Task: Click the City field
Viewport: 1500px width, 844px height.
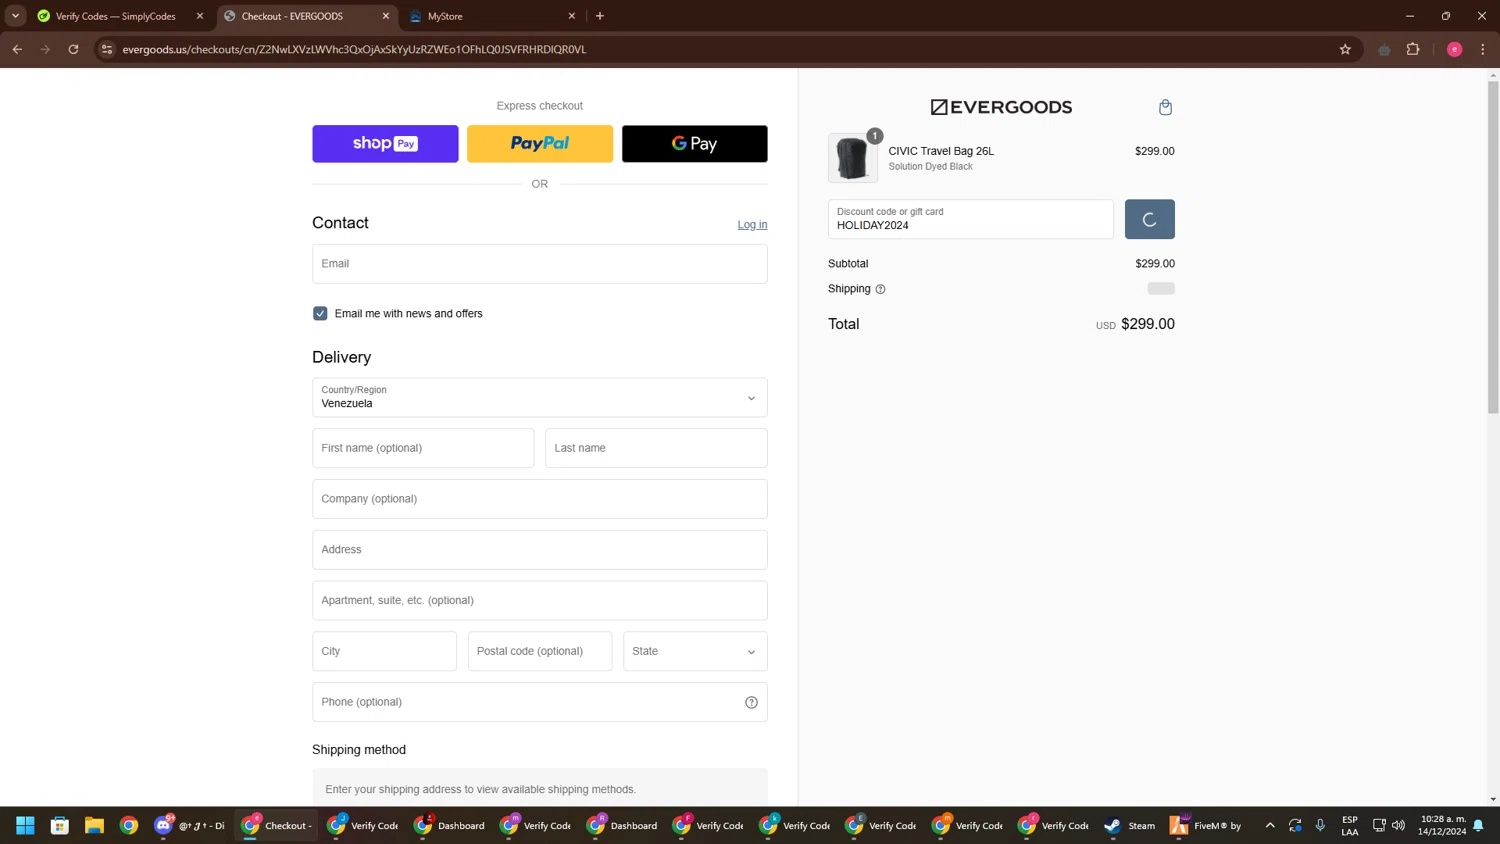Action: click(384, 651)
